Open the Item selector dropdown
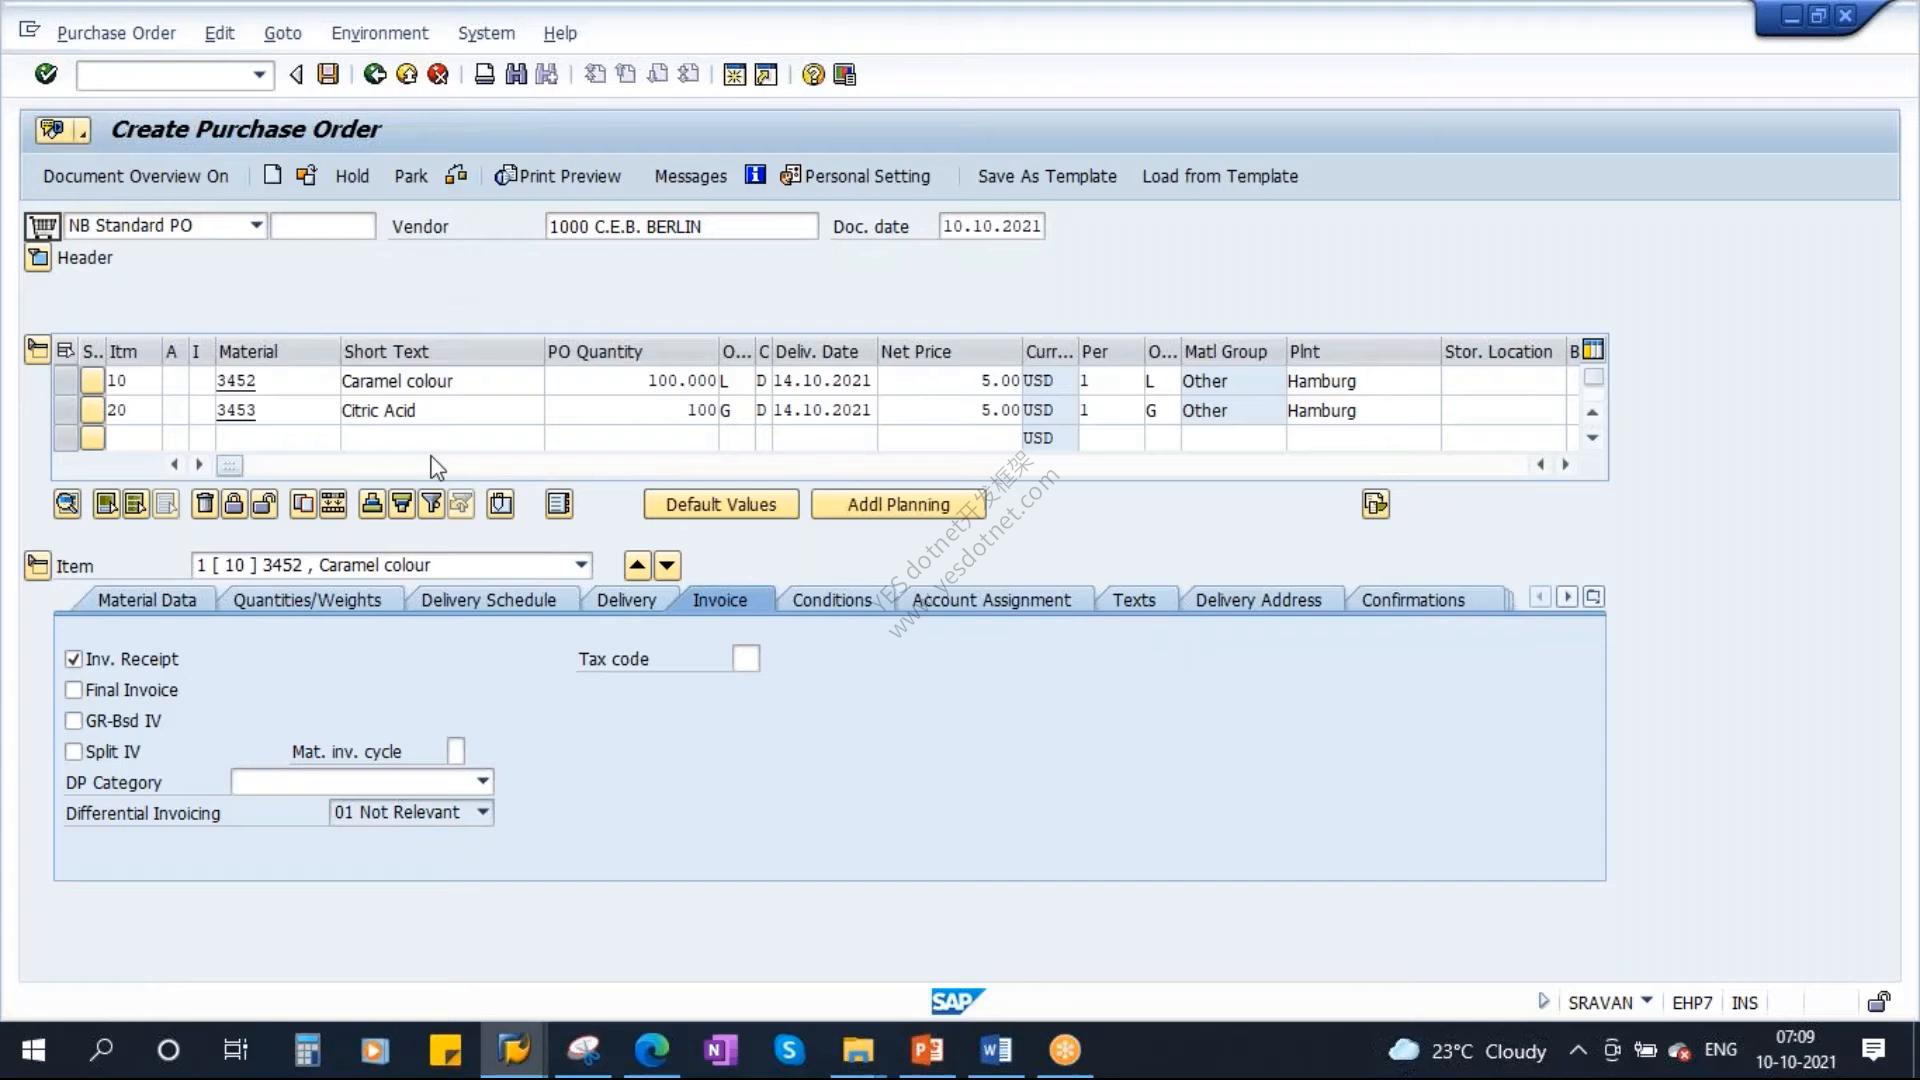 coord(581,565)
